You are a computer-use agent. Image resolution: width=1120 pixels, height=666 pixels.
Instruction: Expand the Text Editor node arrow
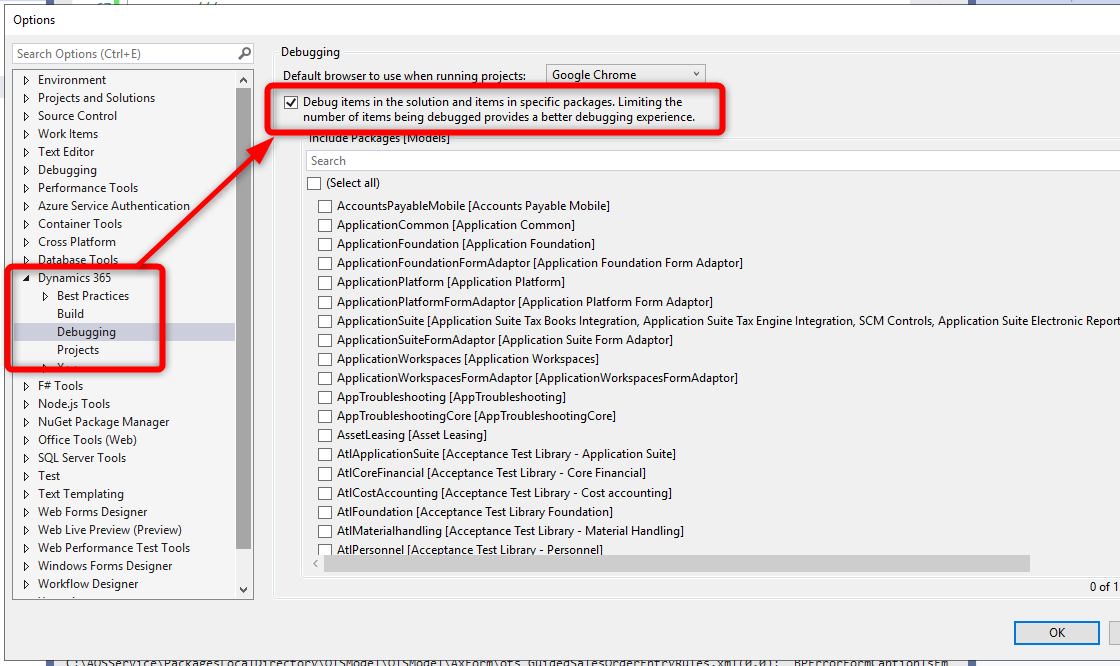pos(26,152)
